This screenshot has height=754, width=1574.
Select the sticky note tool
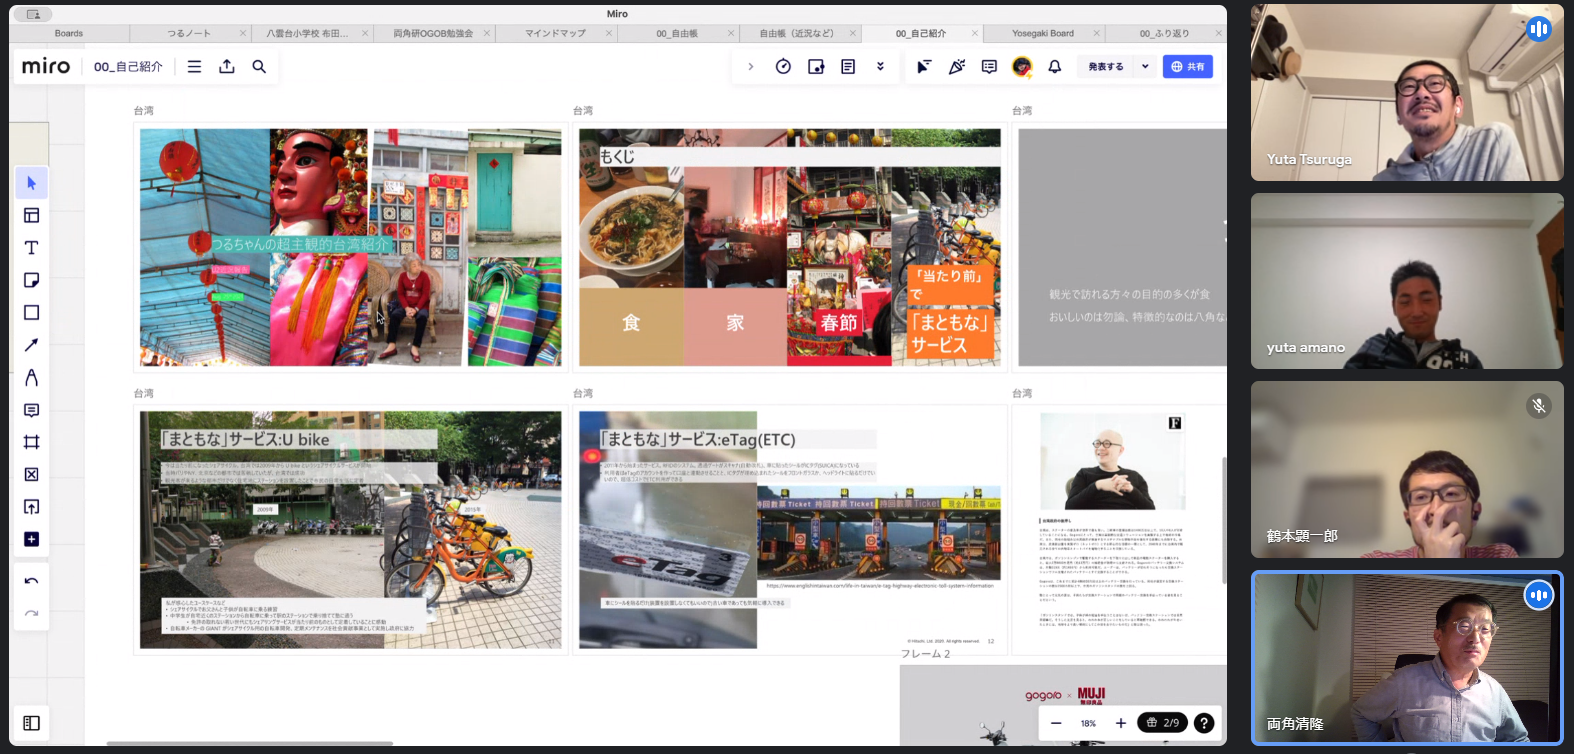[x=31, y=280]
